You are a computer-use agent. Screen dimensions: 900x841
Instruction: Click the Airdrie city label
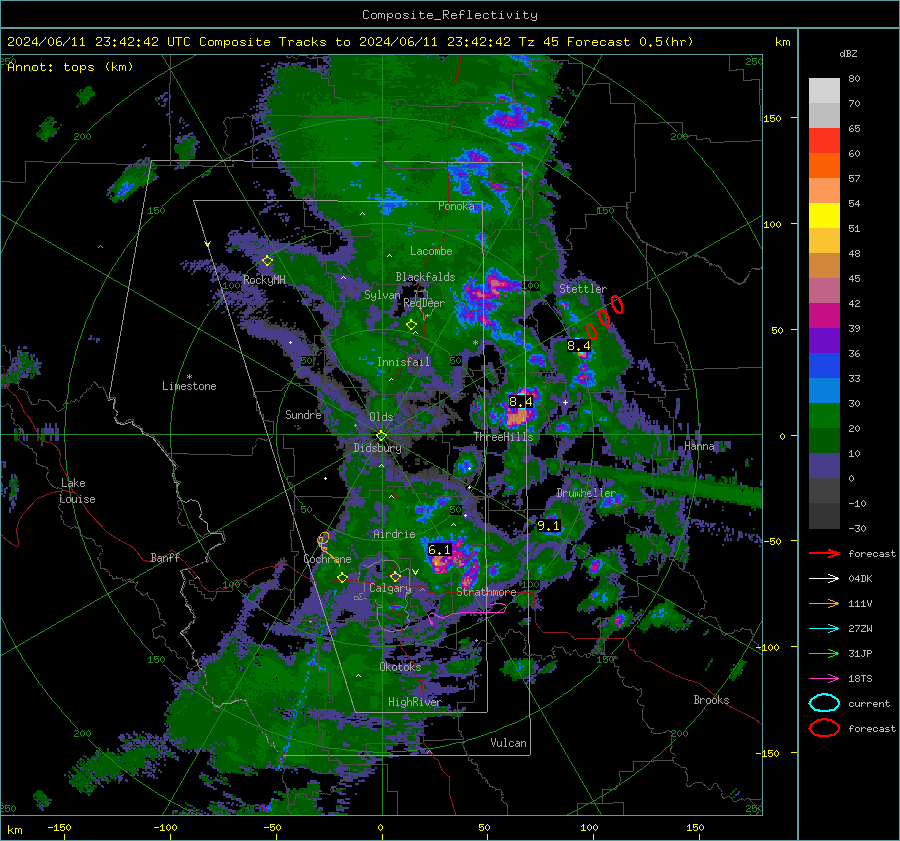(x=394, y=534)
